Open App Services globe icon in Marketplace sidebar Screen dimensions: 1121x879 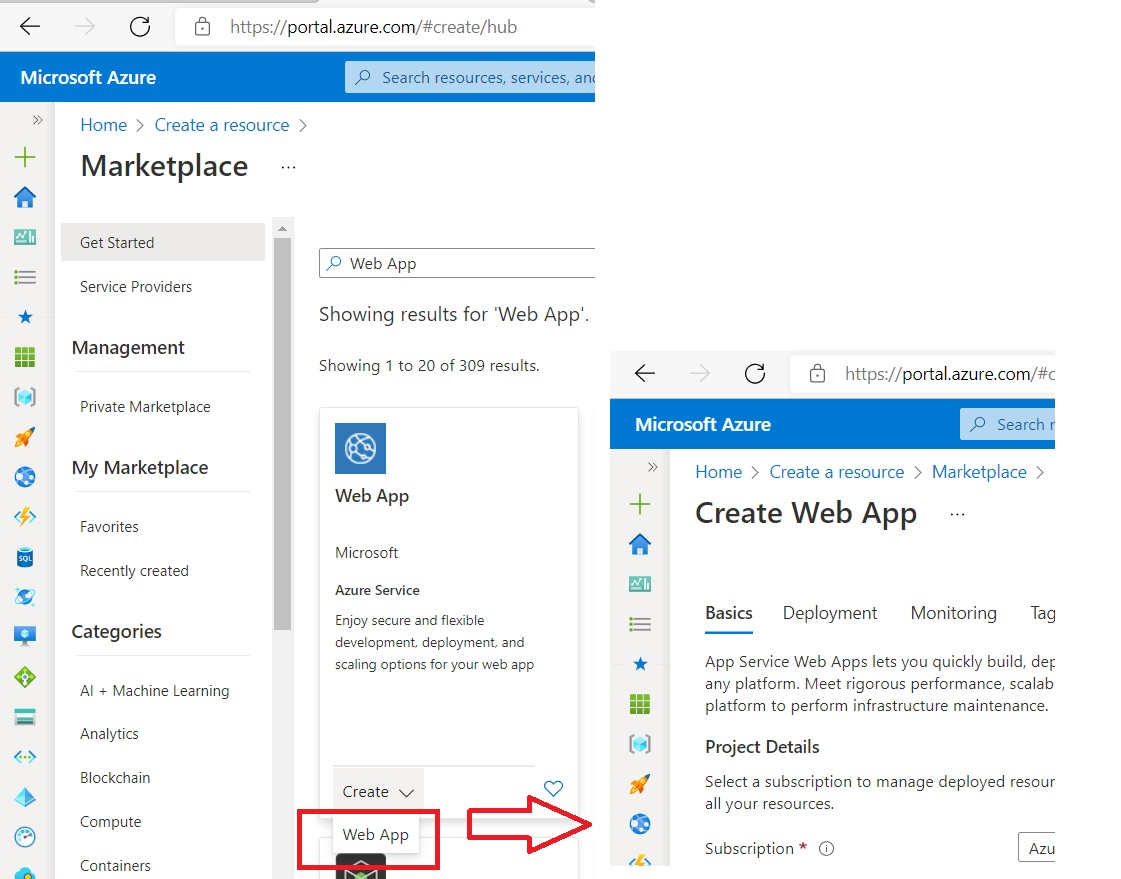(x=25, y=477)
